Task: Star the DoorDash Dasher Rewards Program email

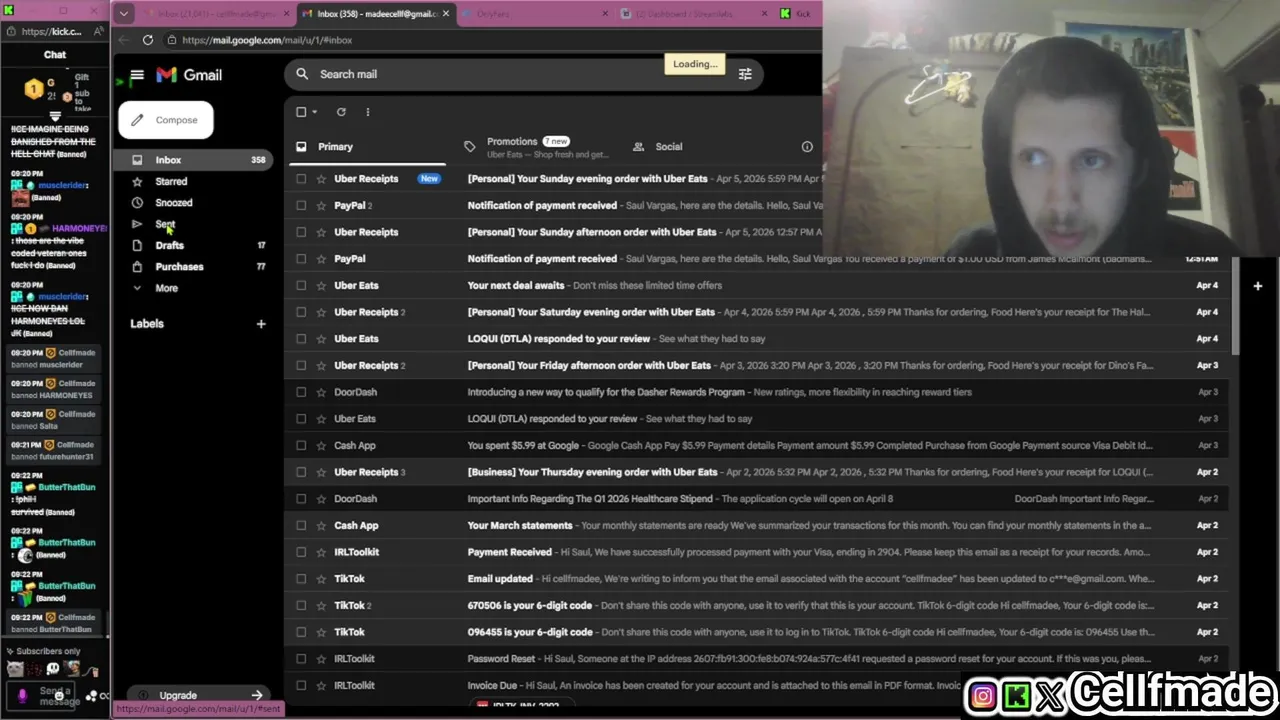Action: tap(321, 392)
